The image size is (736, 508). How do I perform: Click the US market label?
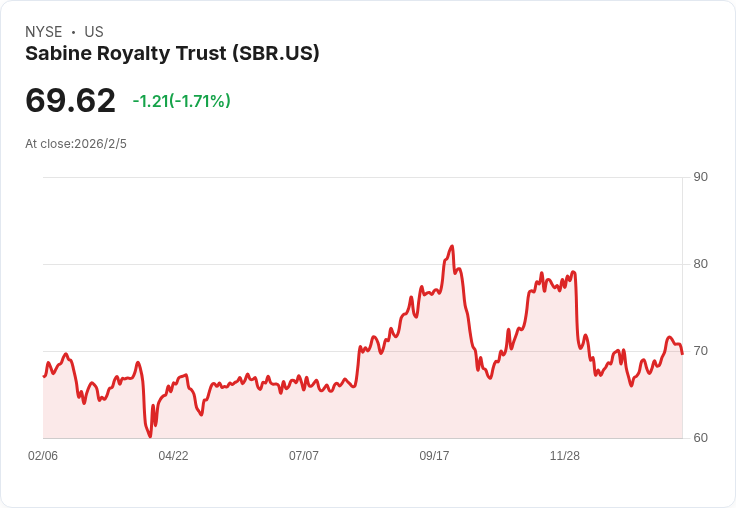point(94,32)
